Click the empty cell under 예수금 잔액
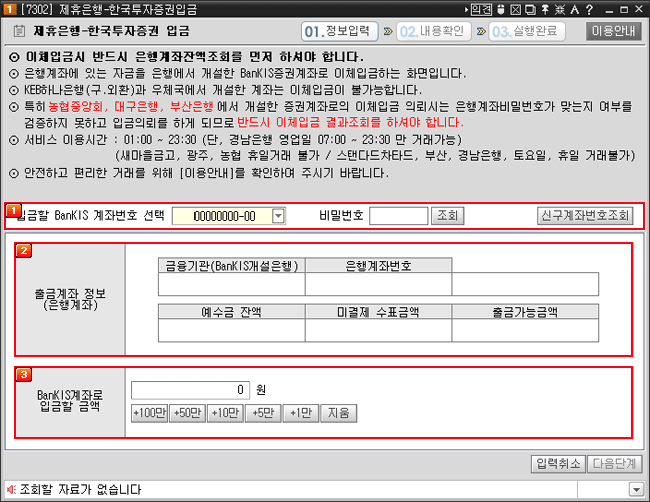The height and width of the screenshot is (502, 650). click(x=232, y=330)
